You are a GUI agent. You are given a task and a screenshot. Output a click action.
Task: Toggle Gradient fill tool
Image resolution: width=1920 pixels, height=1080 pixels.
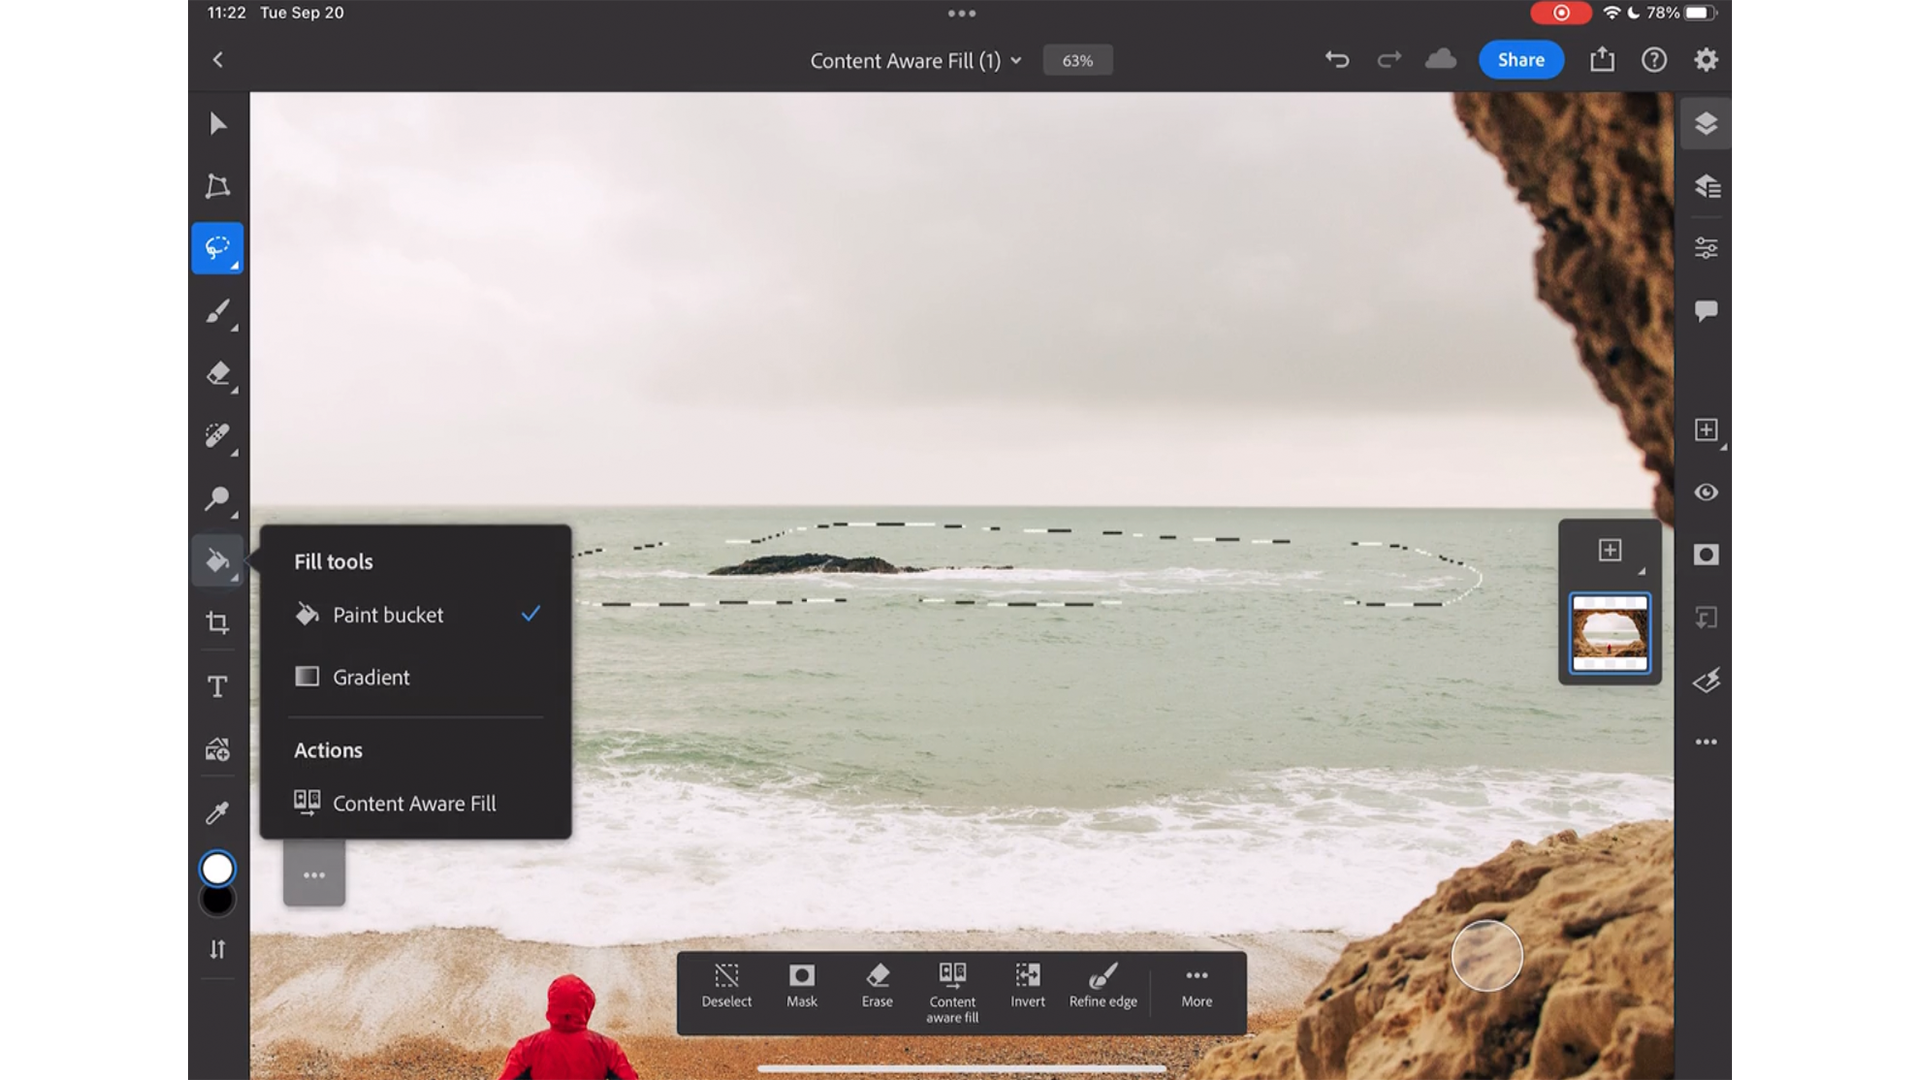point(371,676)
